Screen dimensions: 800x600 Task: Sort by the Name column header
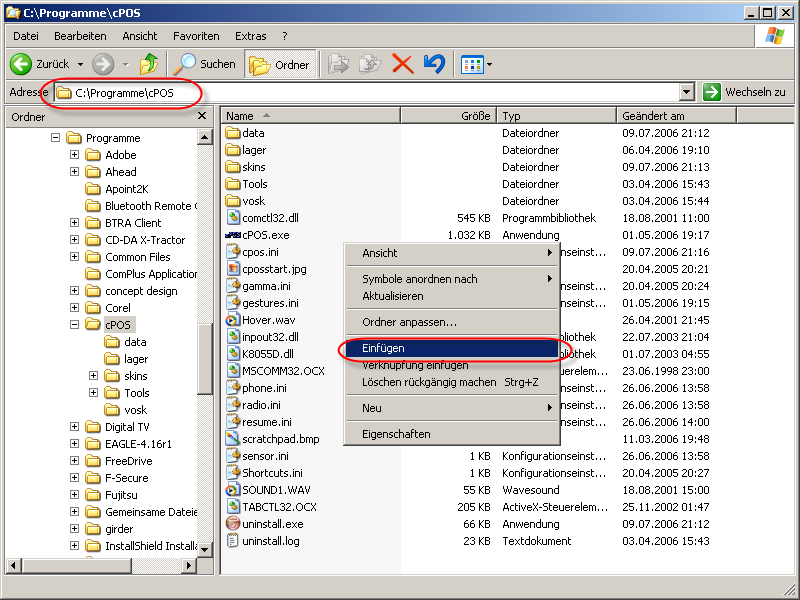click(x=311, y=116)
